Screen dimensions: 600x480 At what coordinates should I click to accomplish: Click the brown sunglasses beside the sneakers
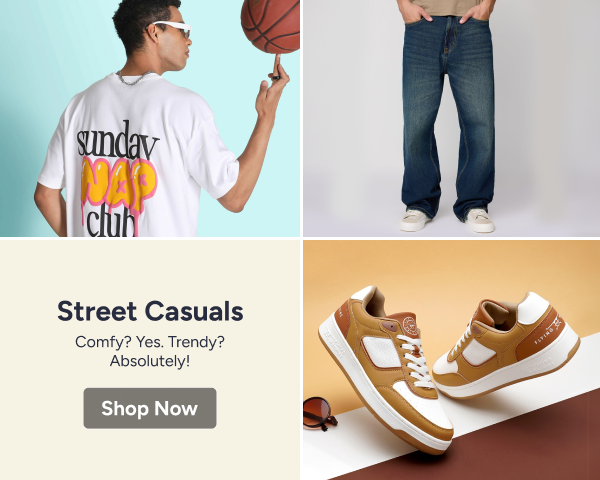click(x=320, y=413)
